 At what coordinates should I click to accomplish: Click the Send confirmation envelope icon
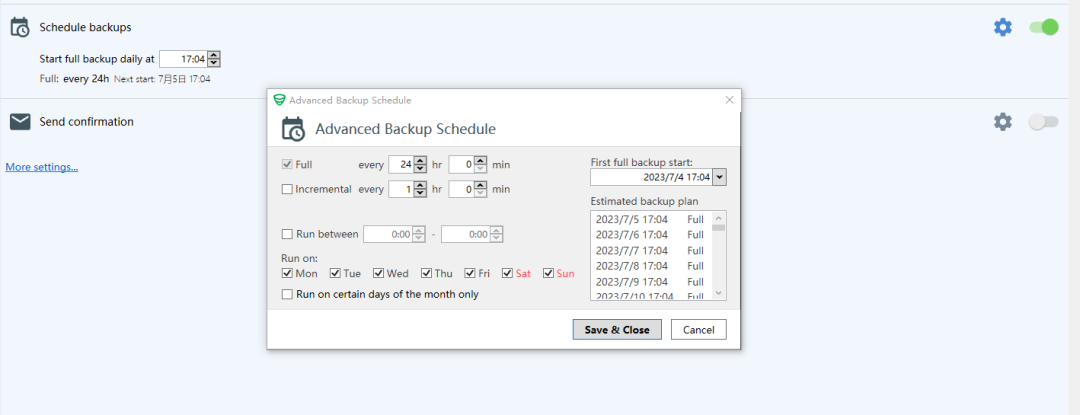(20, 122)
